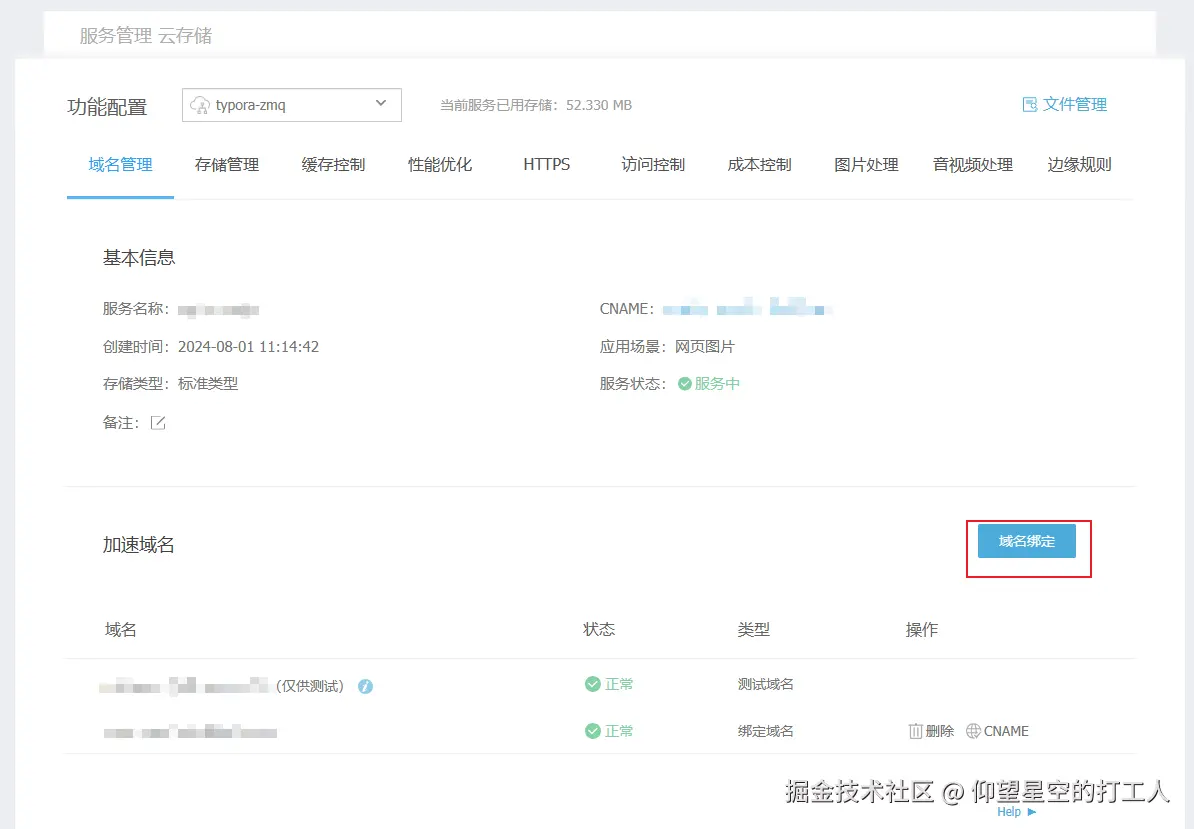
Task: Click the edit remark pencil icon
Action: point(158,422)
